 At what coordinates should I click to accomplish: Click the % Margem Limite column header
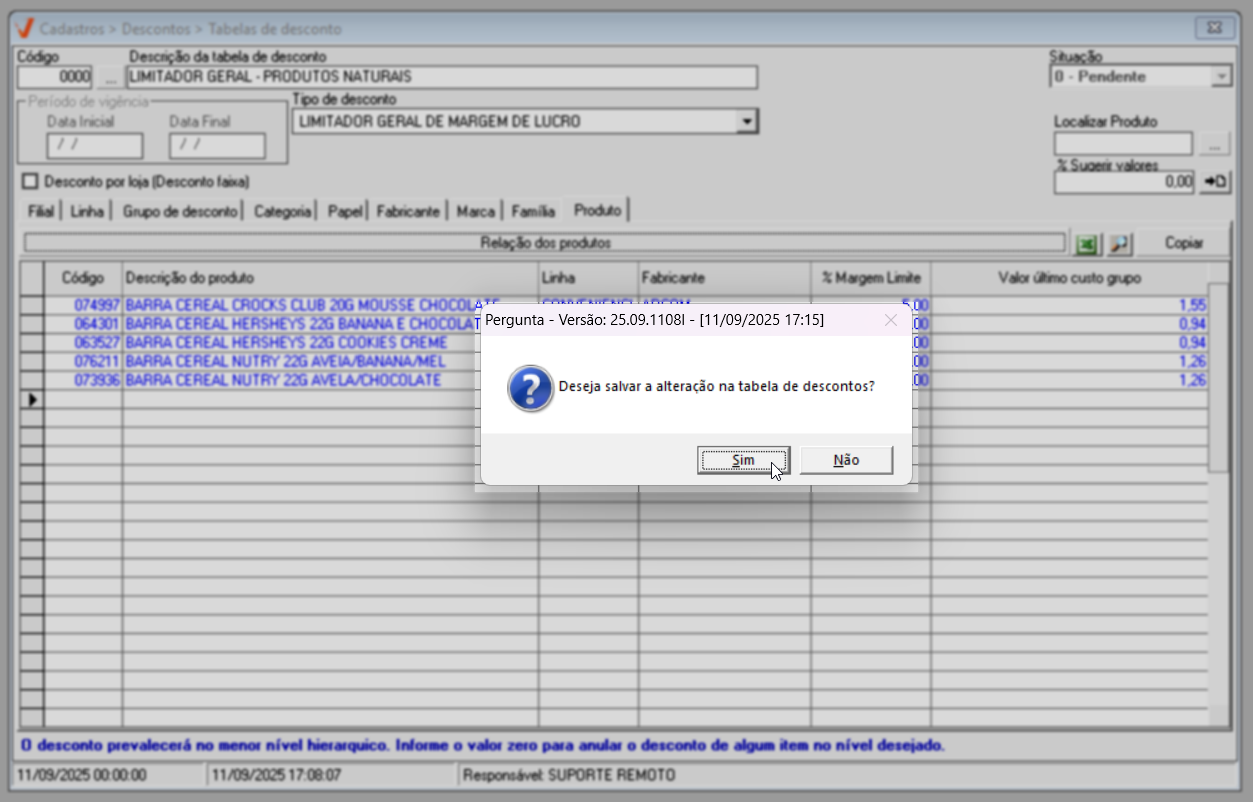(x=871, y=277)
